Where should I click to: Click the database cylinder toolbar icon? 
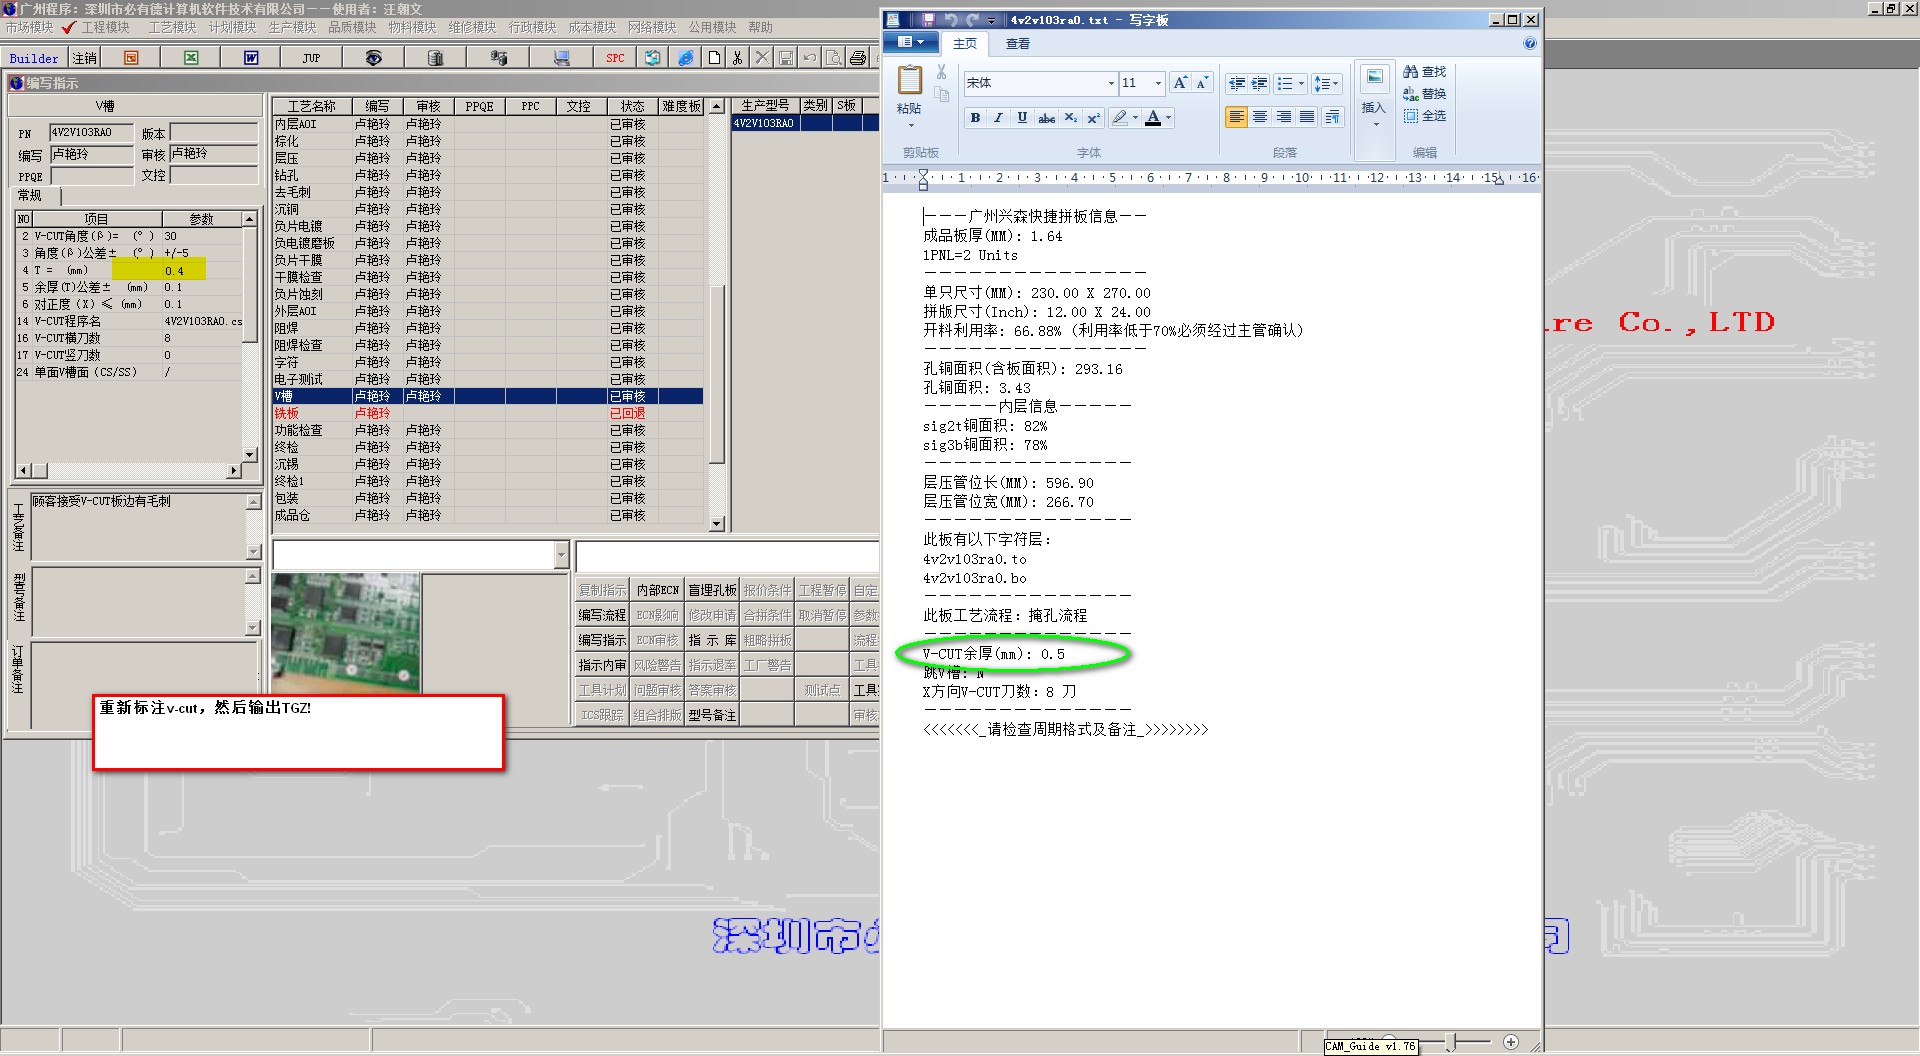coord(435,58)
